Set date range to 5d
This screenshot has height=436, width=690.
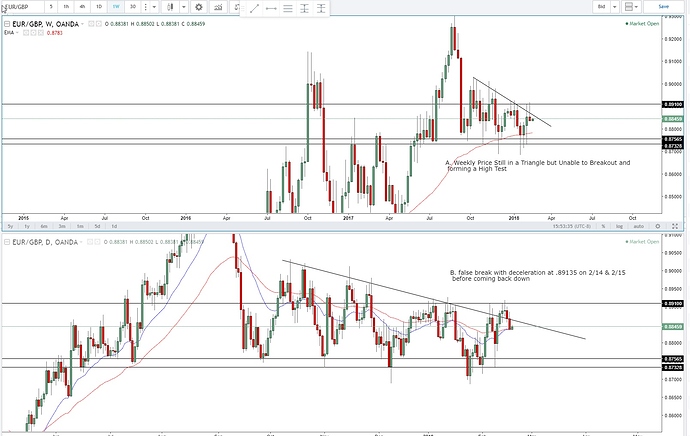(x=97, y=226)
